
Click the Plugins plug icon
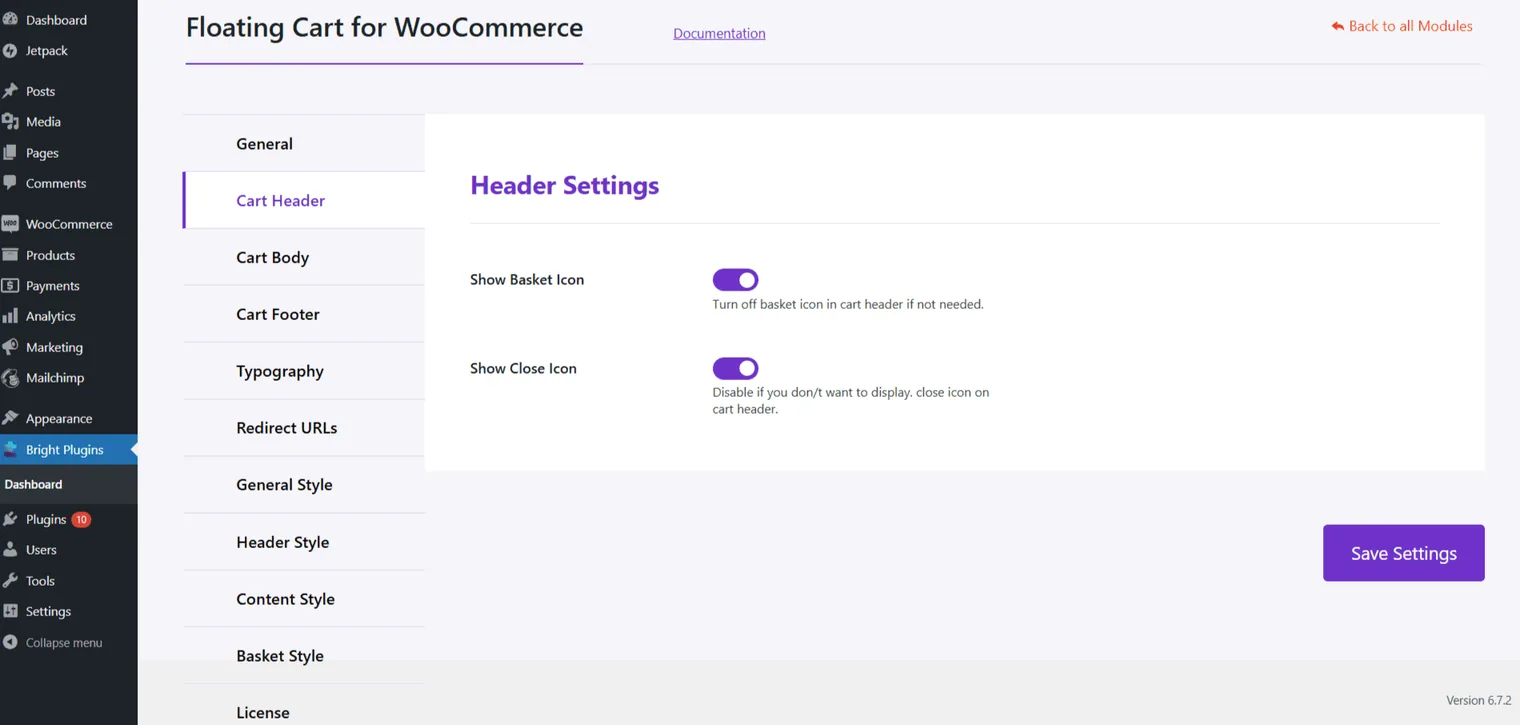tap(10, 519)
